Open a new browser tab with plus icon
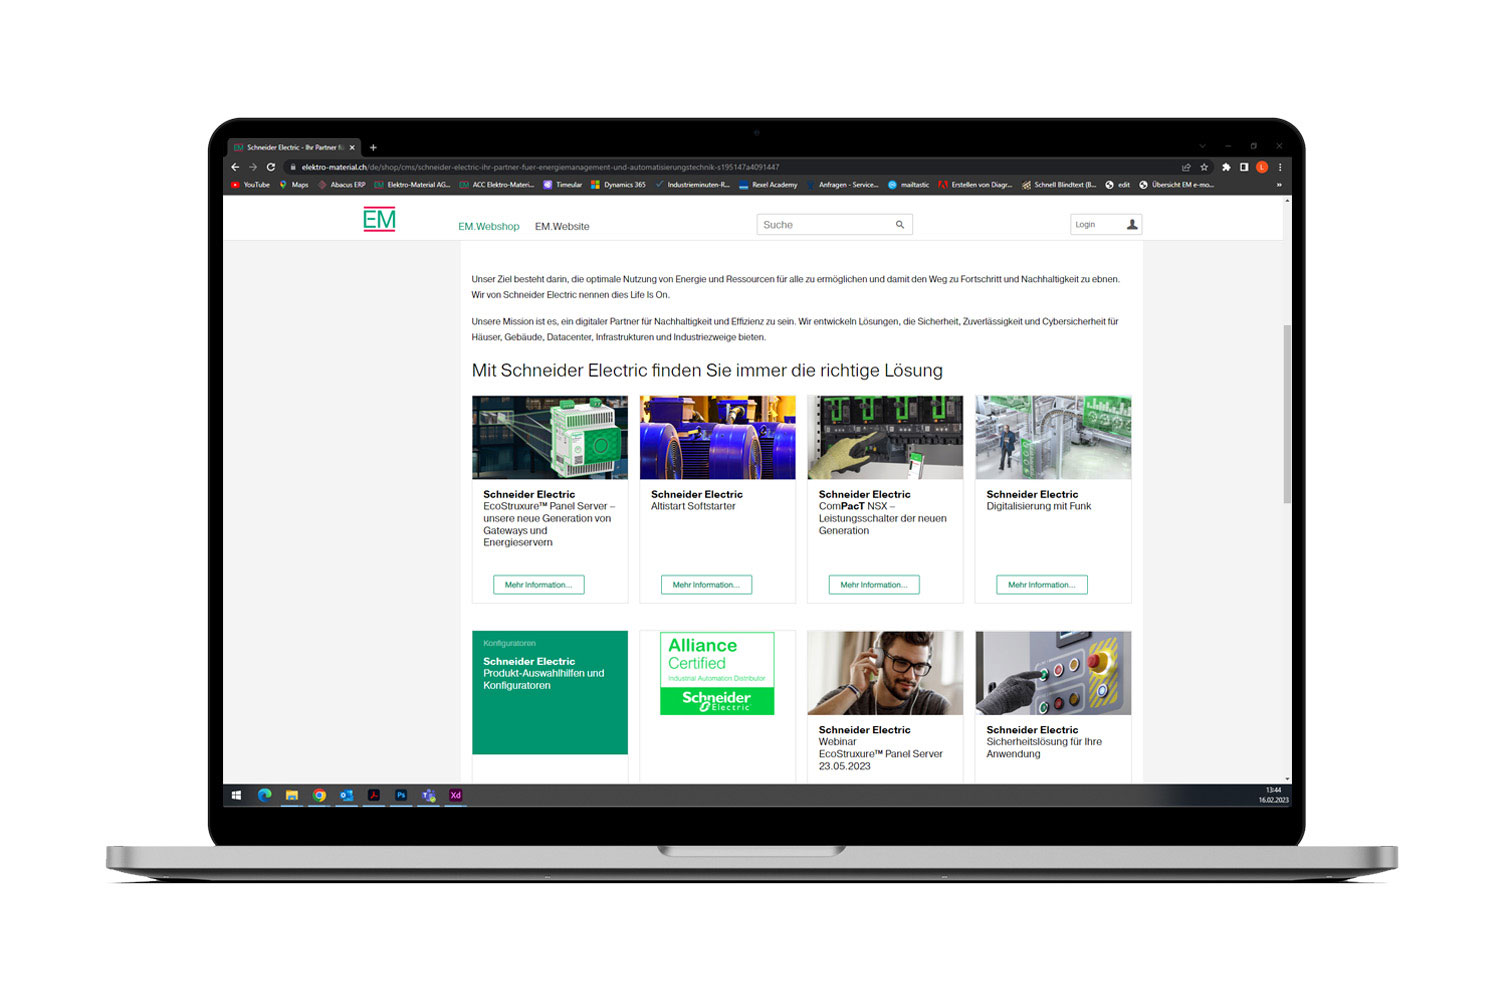1500x1000 pixels. coord(373,147)
